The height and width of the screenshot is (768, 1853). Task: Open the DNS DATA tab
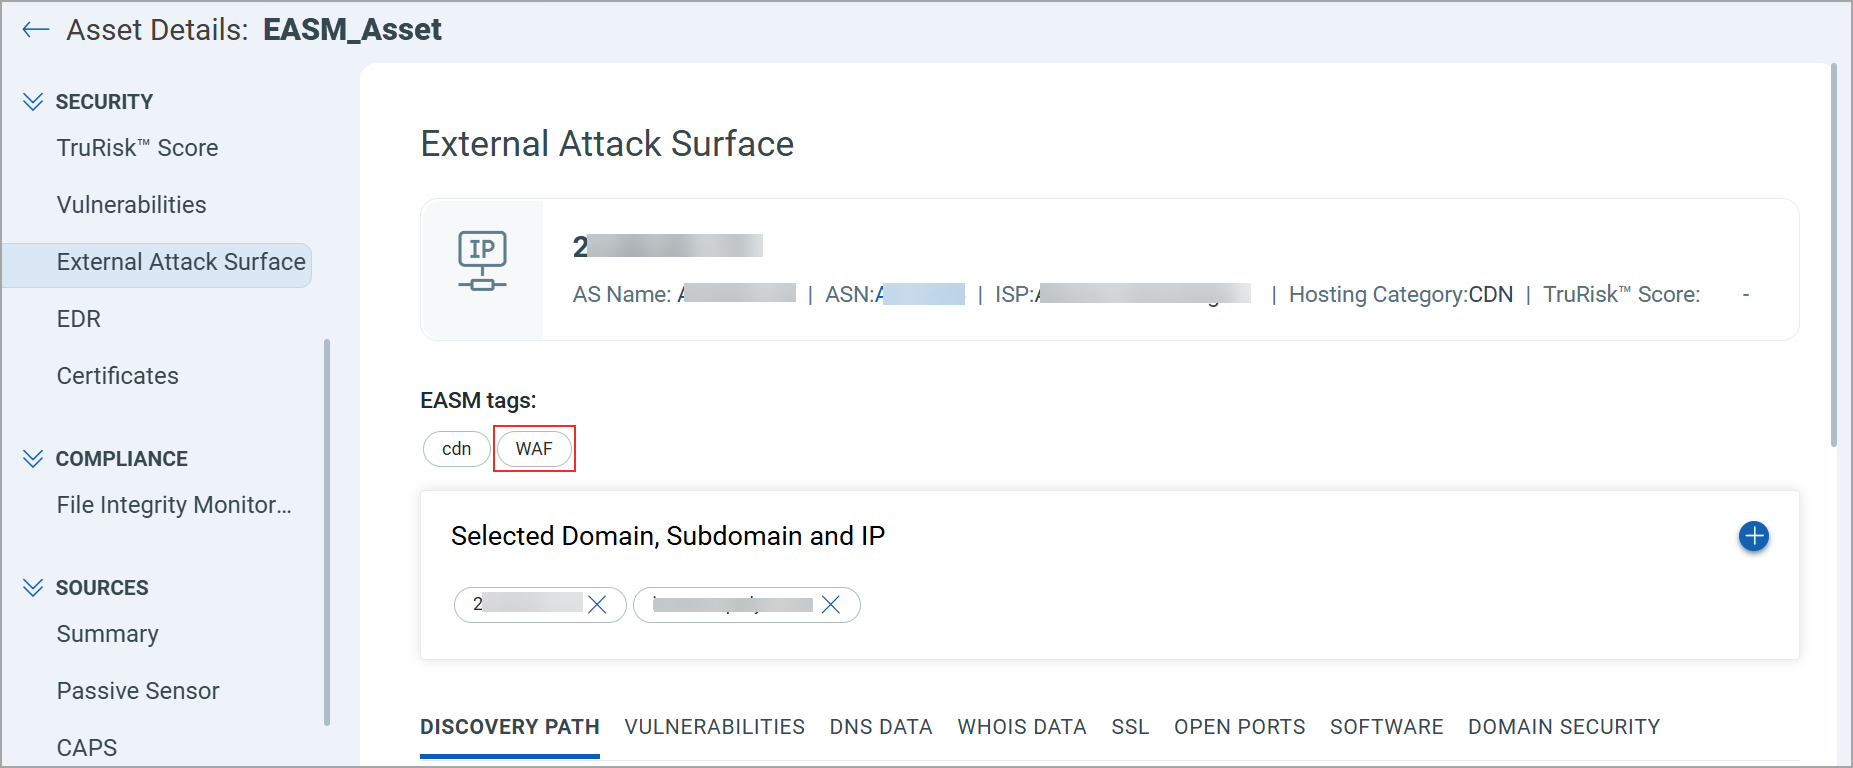coord(880,727)
